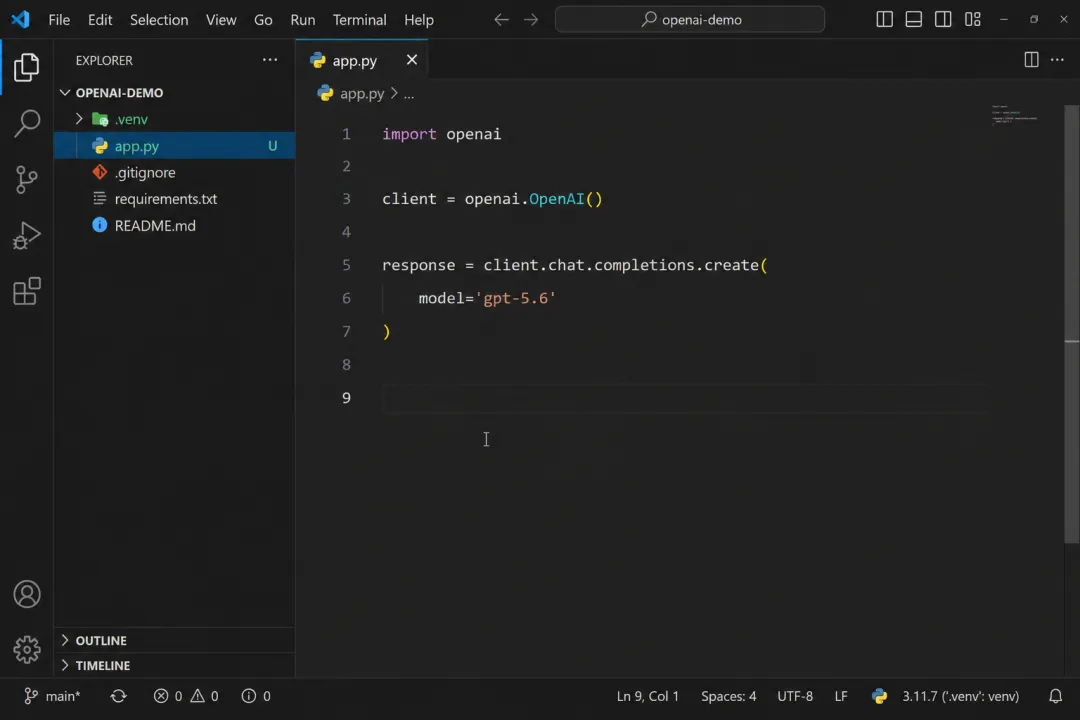Change indentation via Spaces: 4
The image size is (1080, 720).
[x=728, y=696]
